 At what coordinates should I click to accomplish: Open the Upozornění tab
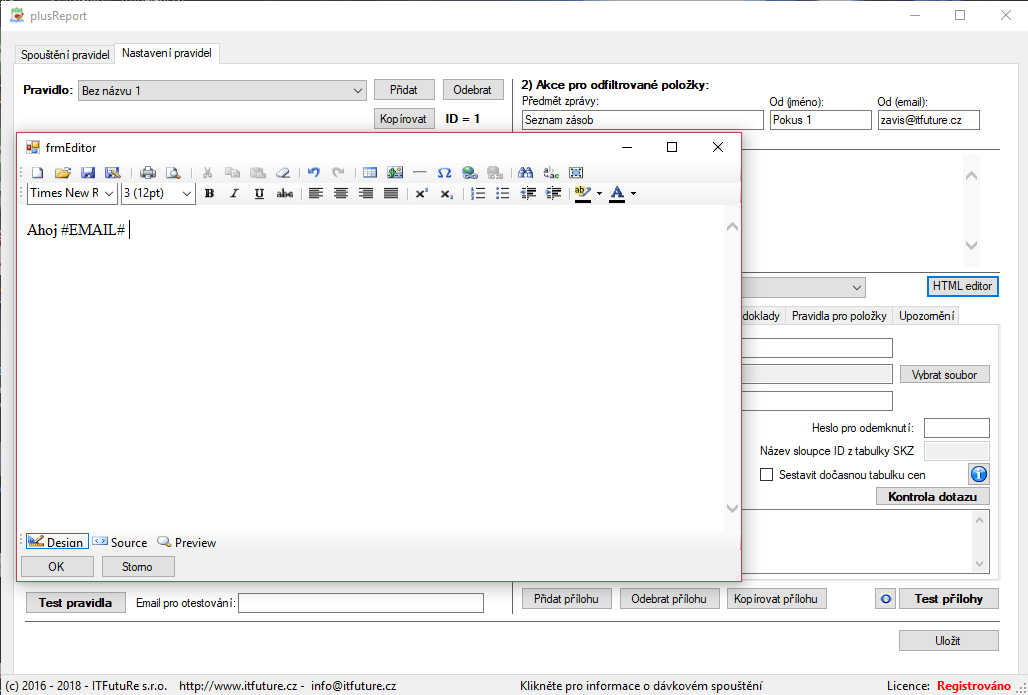926,316
